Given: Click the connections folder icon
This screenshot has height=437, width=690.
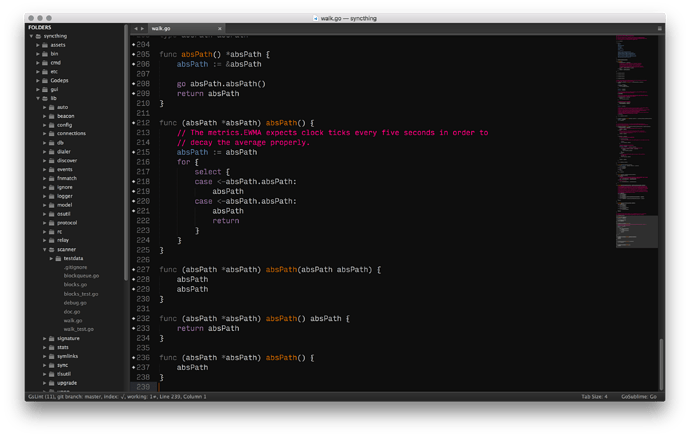Looking at the screenshot, I should click(x=51, y=133).
